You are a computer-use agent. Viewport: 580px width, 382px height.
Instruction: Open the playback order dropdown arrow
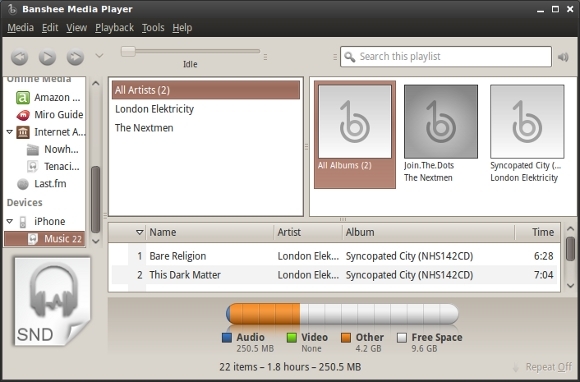tap(99, 56)
